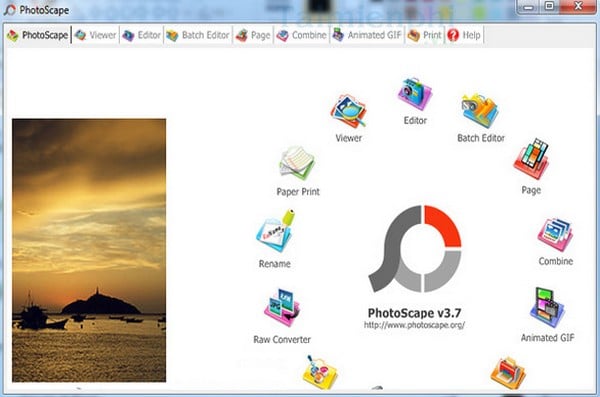Open the Paper Print icon
This screenshot has width=600, height=397.
click(x=297, y=163)
